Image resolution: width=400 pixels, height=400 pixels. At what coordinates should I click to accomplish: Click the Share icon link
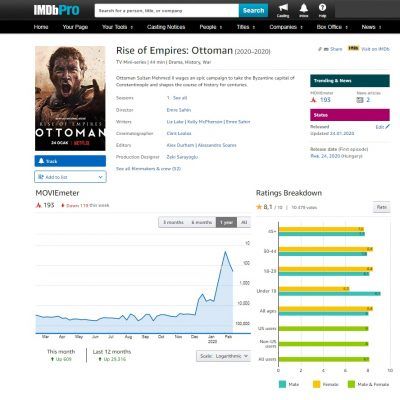pyautogui.click(x=330, y=49)
